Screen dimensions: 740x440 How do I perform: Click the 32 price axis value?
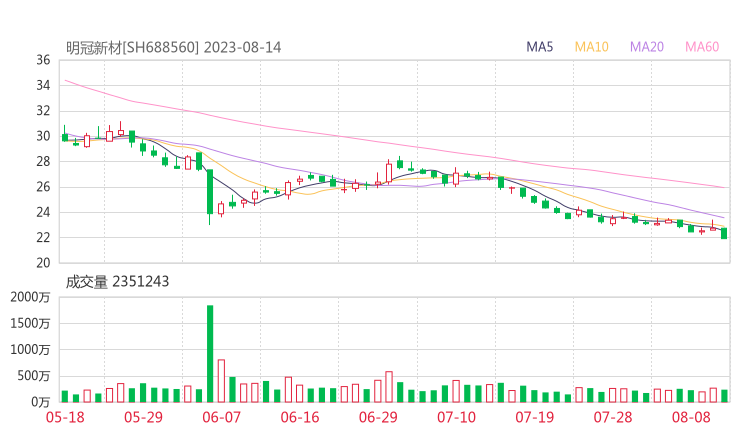(x=43, y=111)
